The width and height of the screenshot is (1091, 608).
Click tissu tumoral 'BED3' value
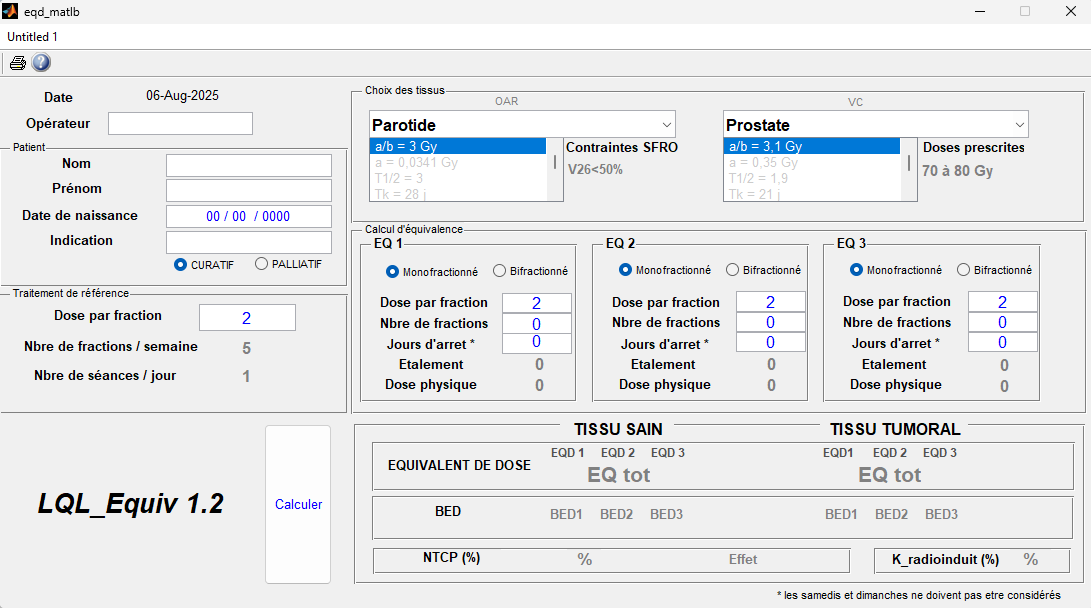[941, 514]
